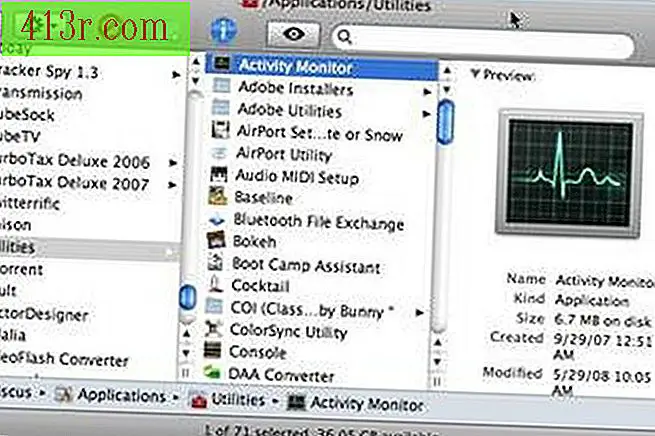Select the Adobe Installers row text
The height and width of the screenshot is (436, 655).
pos(295,89)
